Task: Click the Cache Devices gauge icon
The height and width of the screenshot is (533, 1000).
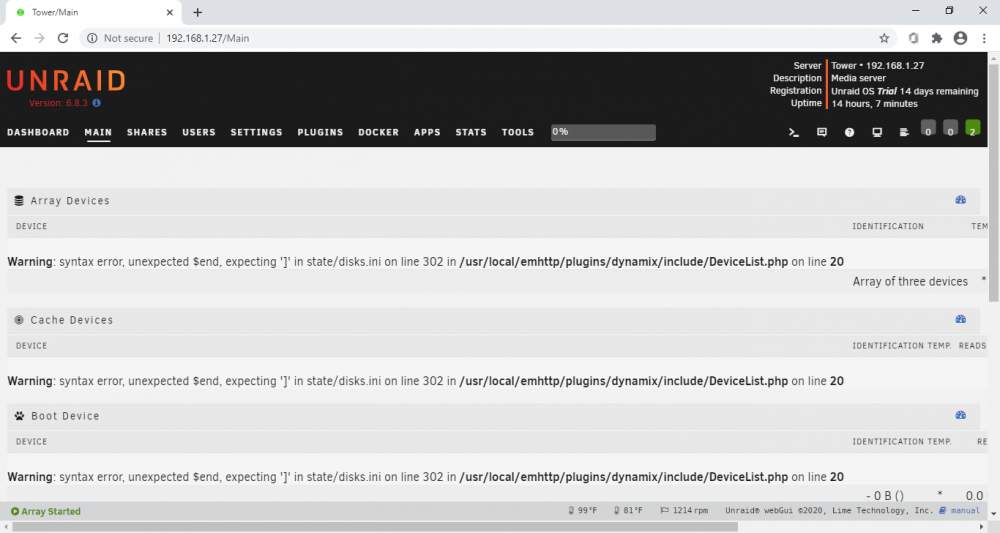Action: click(960, 319)
